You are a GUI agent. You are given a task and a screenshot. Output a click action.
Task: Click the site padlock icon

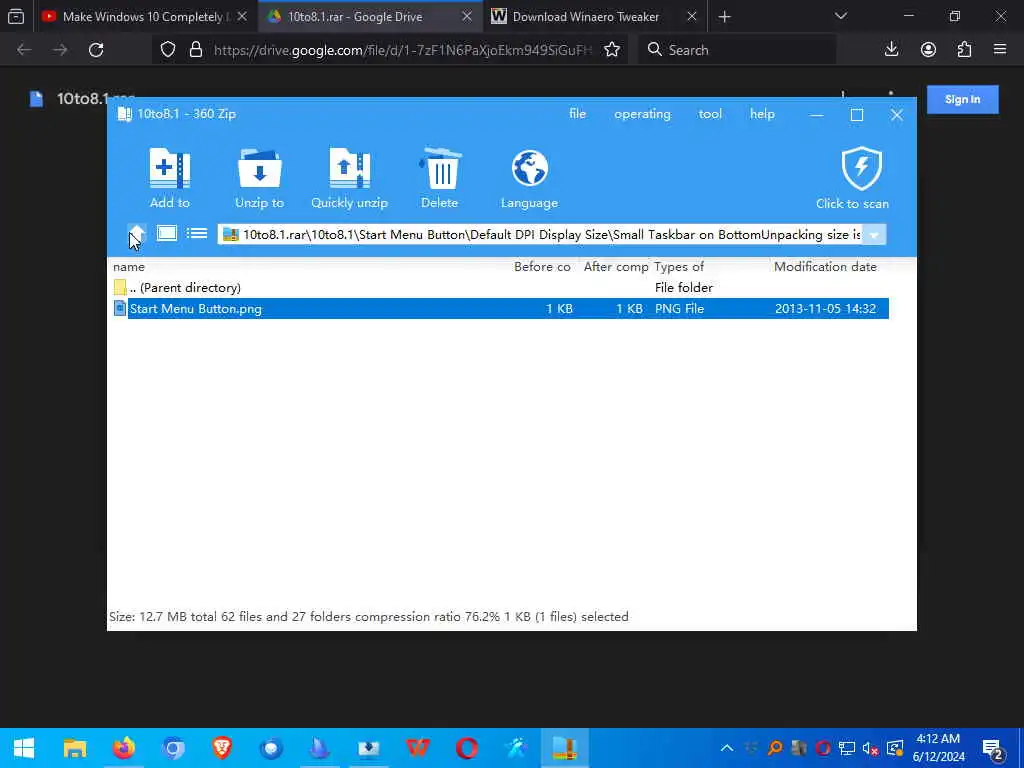[195, 50]
